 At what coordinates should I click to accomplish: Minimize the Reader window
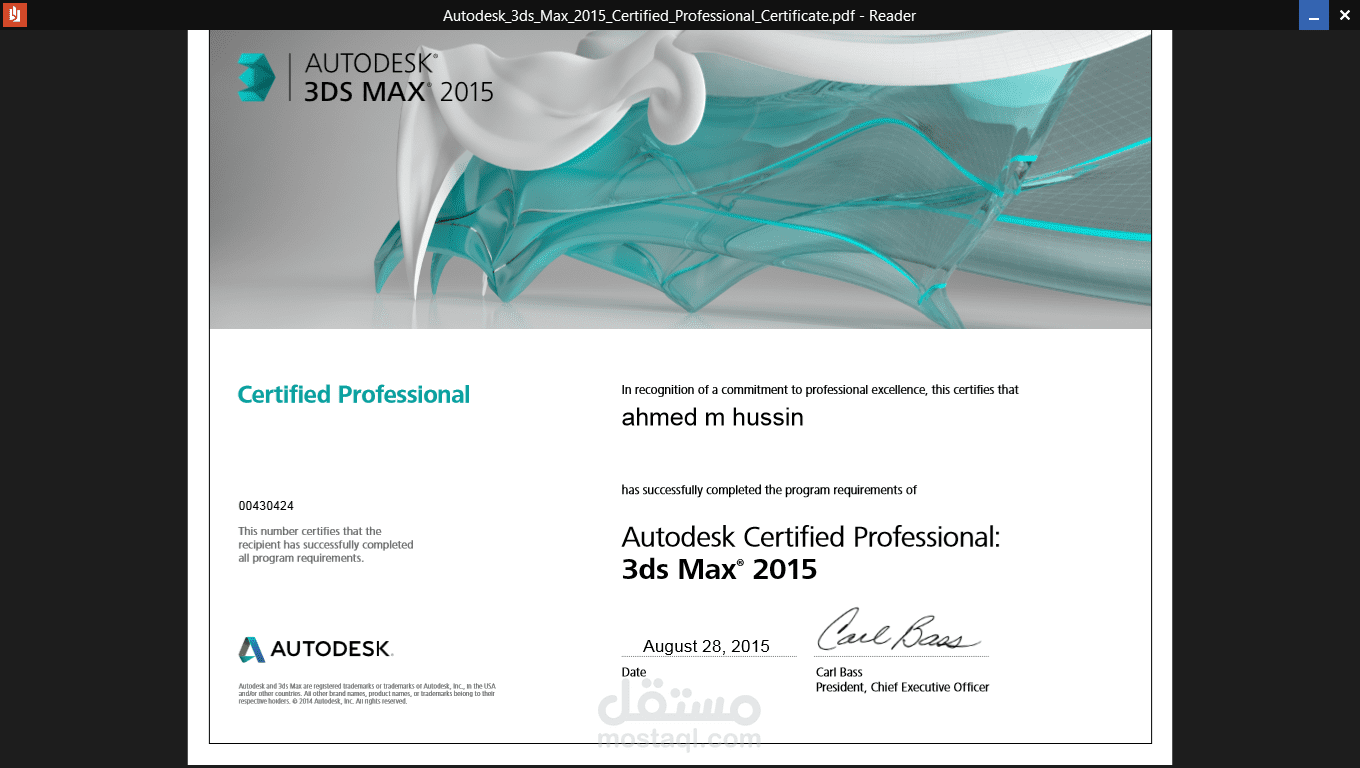tap(1313, 15)
